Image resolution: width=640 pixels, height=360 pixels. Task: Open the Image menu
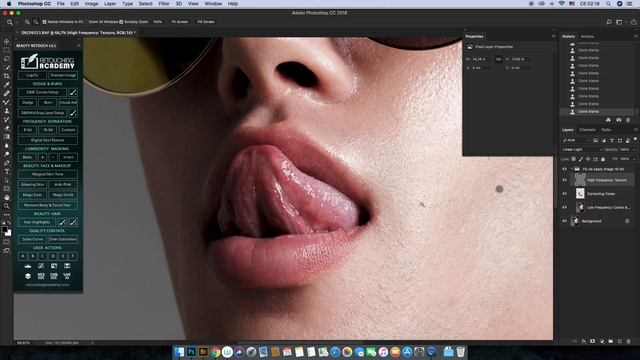pos(91,4)
